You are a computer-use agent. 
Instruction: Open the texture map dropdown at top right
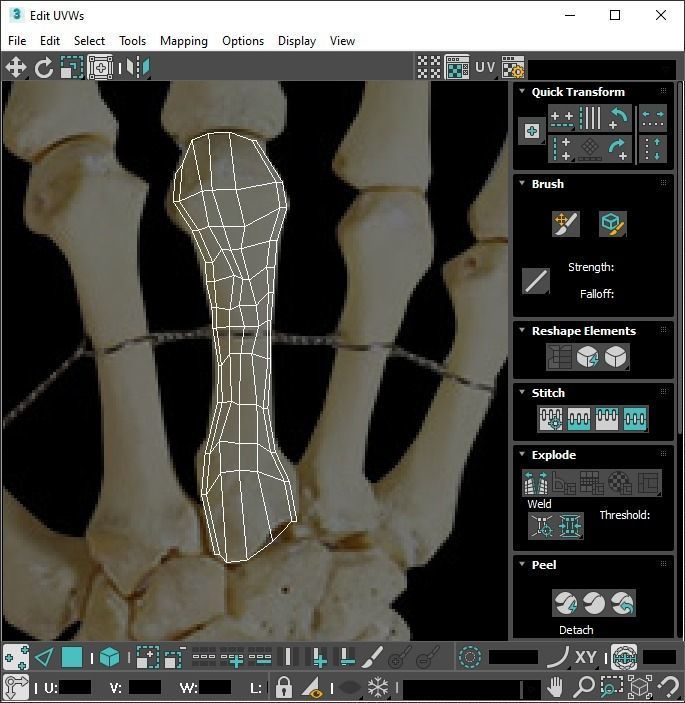602,69
